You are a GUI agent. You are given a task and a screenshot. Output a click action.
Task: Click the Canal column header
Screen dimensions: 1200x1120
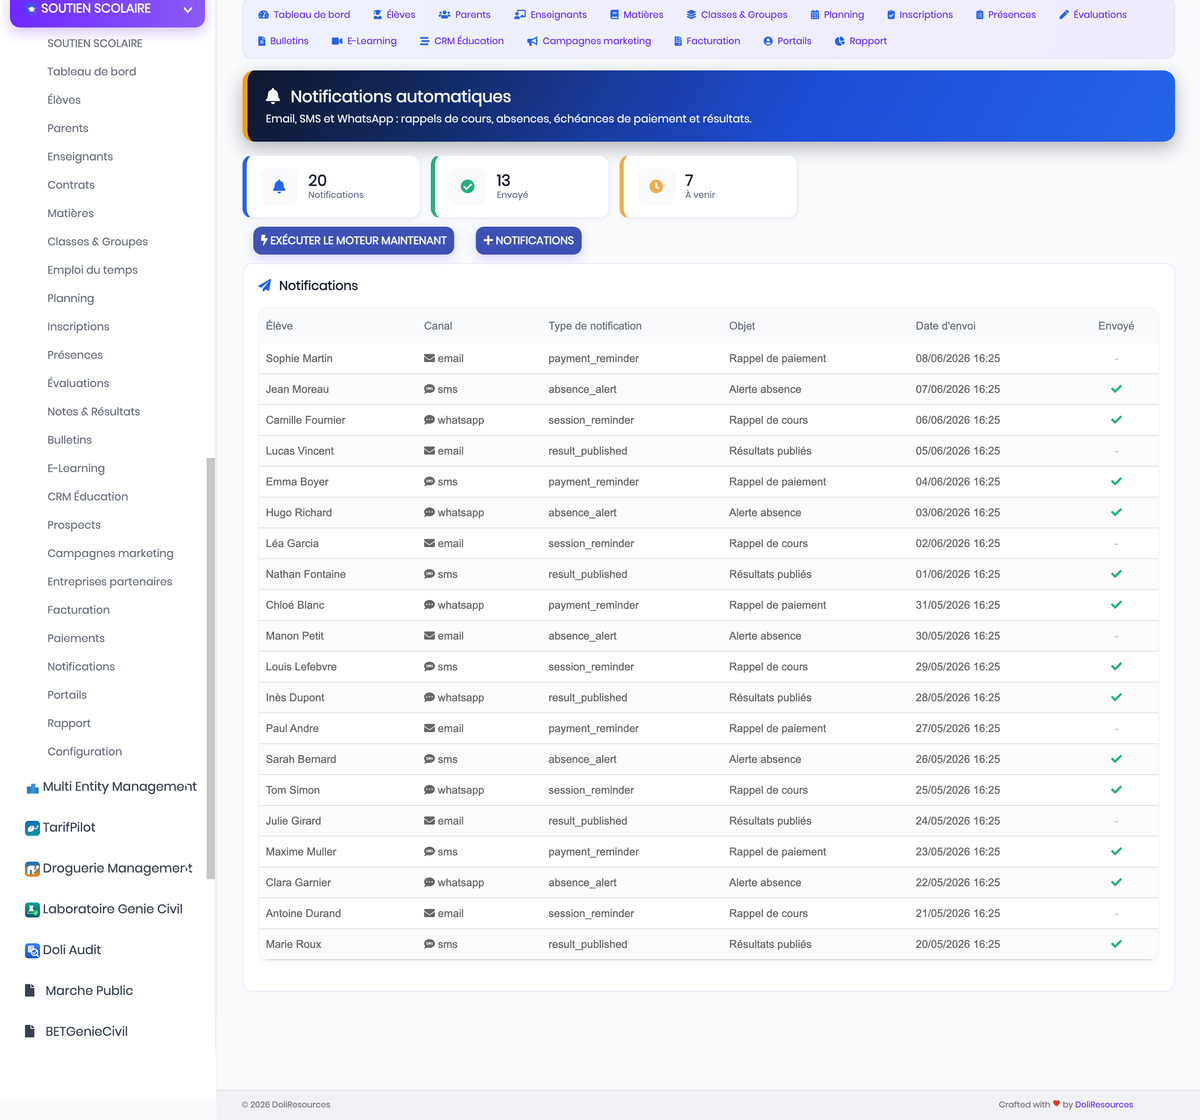(x=438, y=326)
